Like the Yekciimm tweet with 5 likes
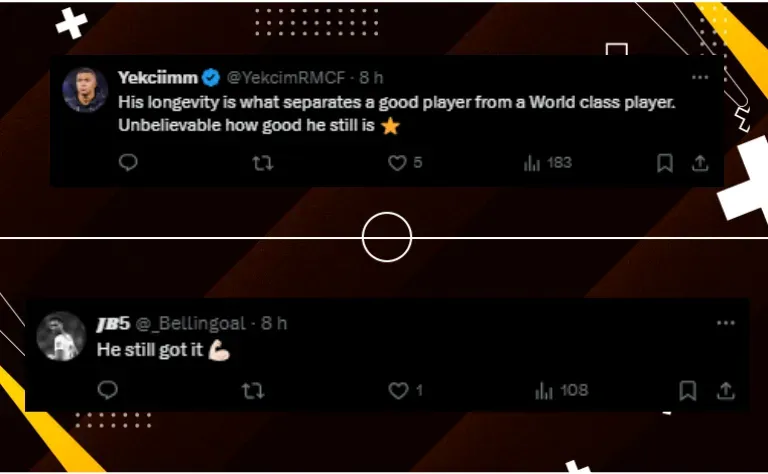The height and width of the screenshot is (474, 768). click(405, 163)
